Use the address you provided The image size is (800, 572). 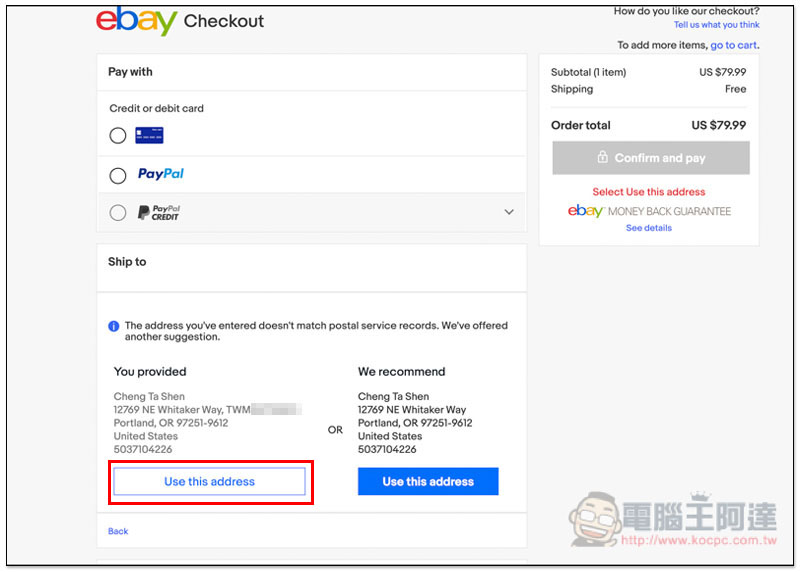click(209, 482)
